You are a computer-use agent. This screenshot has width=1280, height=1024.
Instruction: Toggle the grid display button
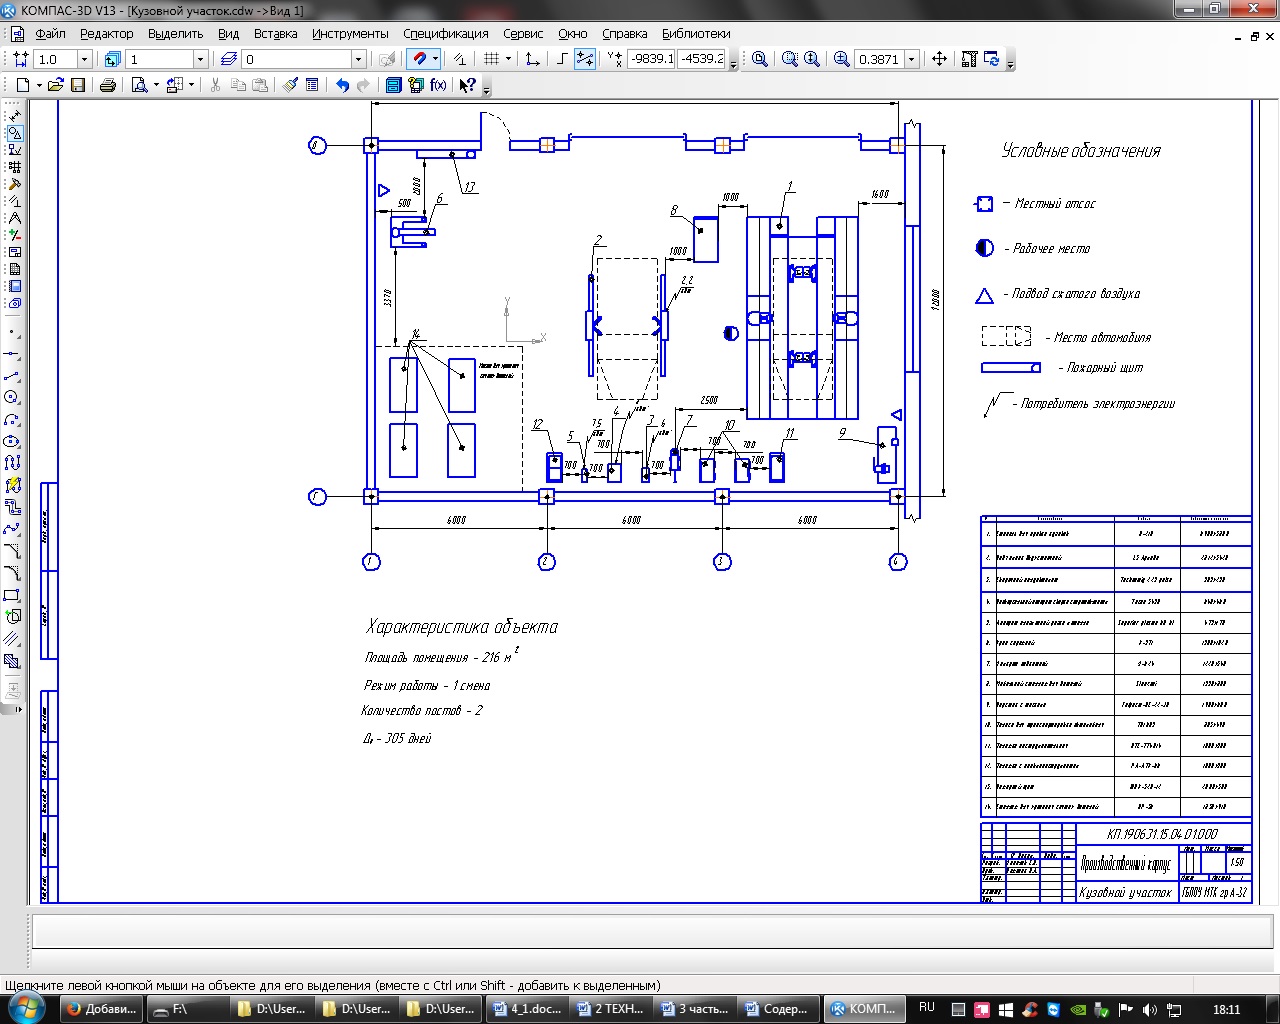[x=491, y=59]
